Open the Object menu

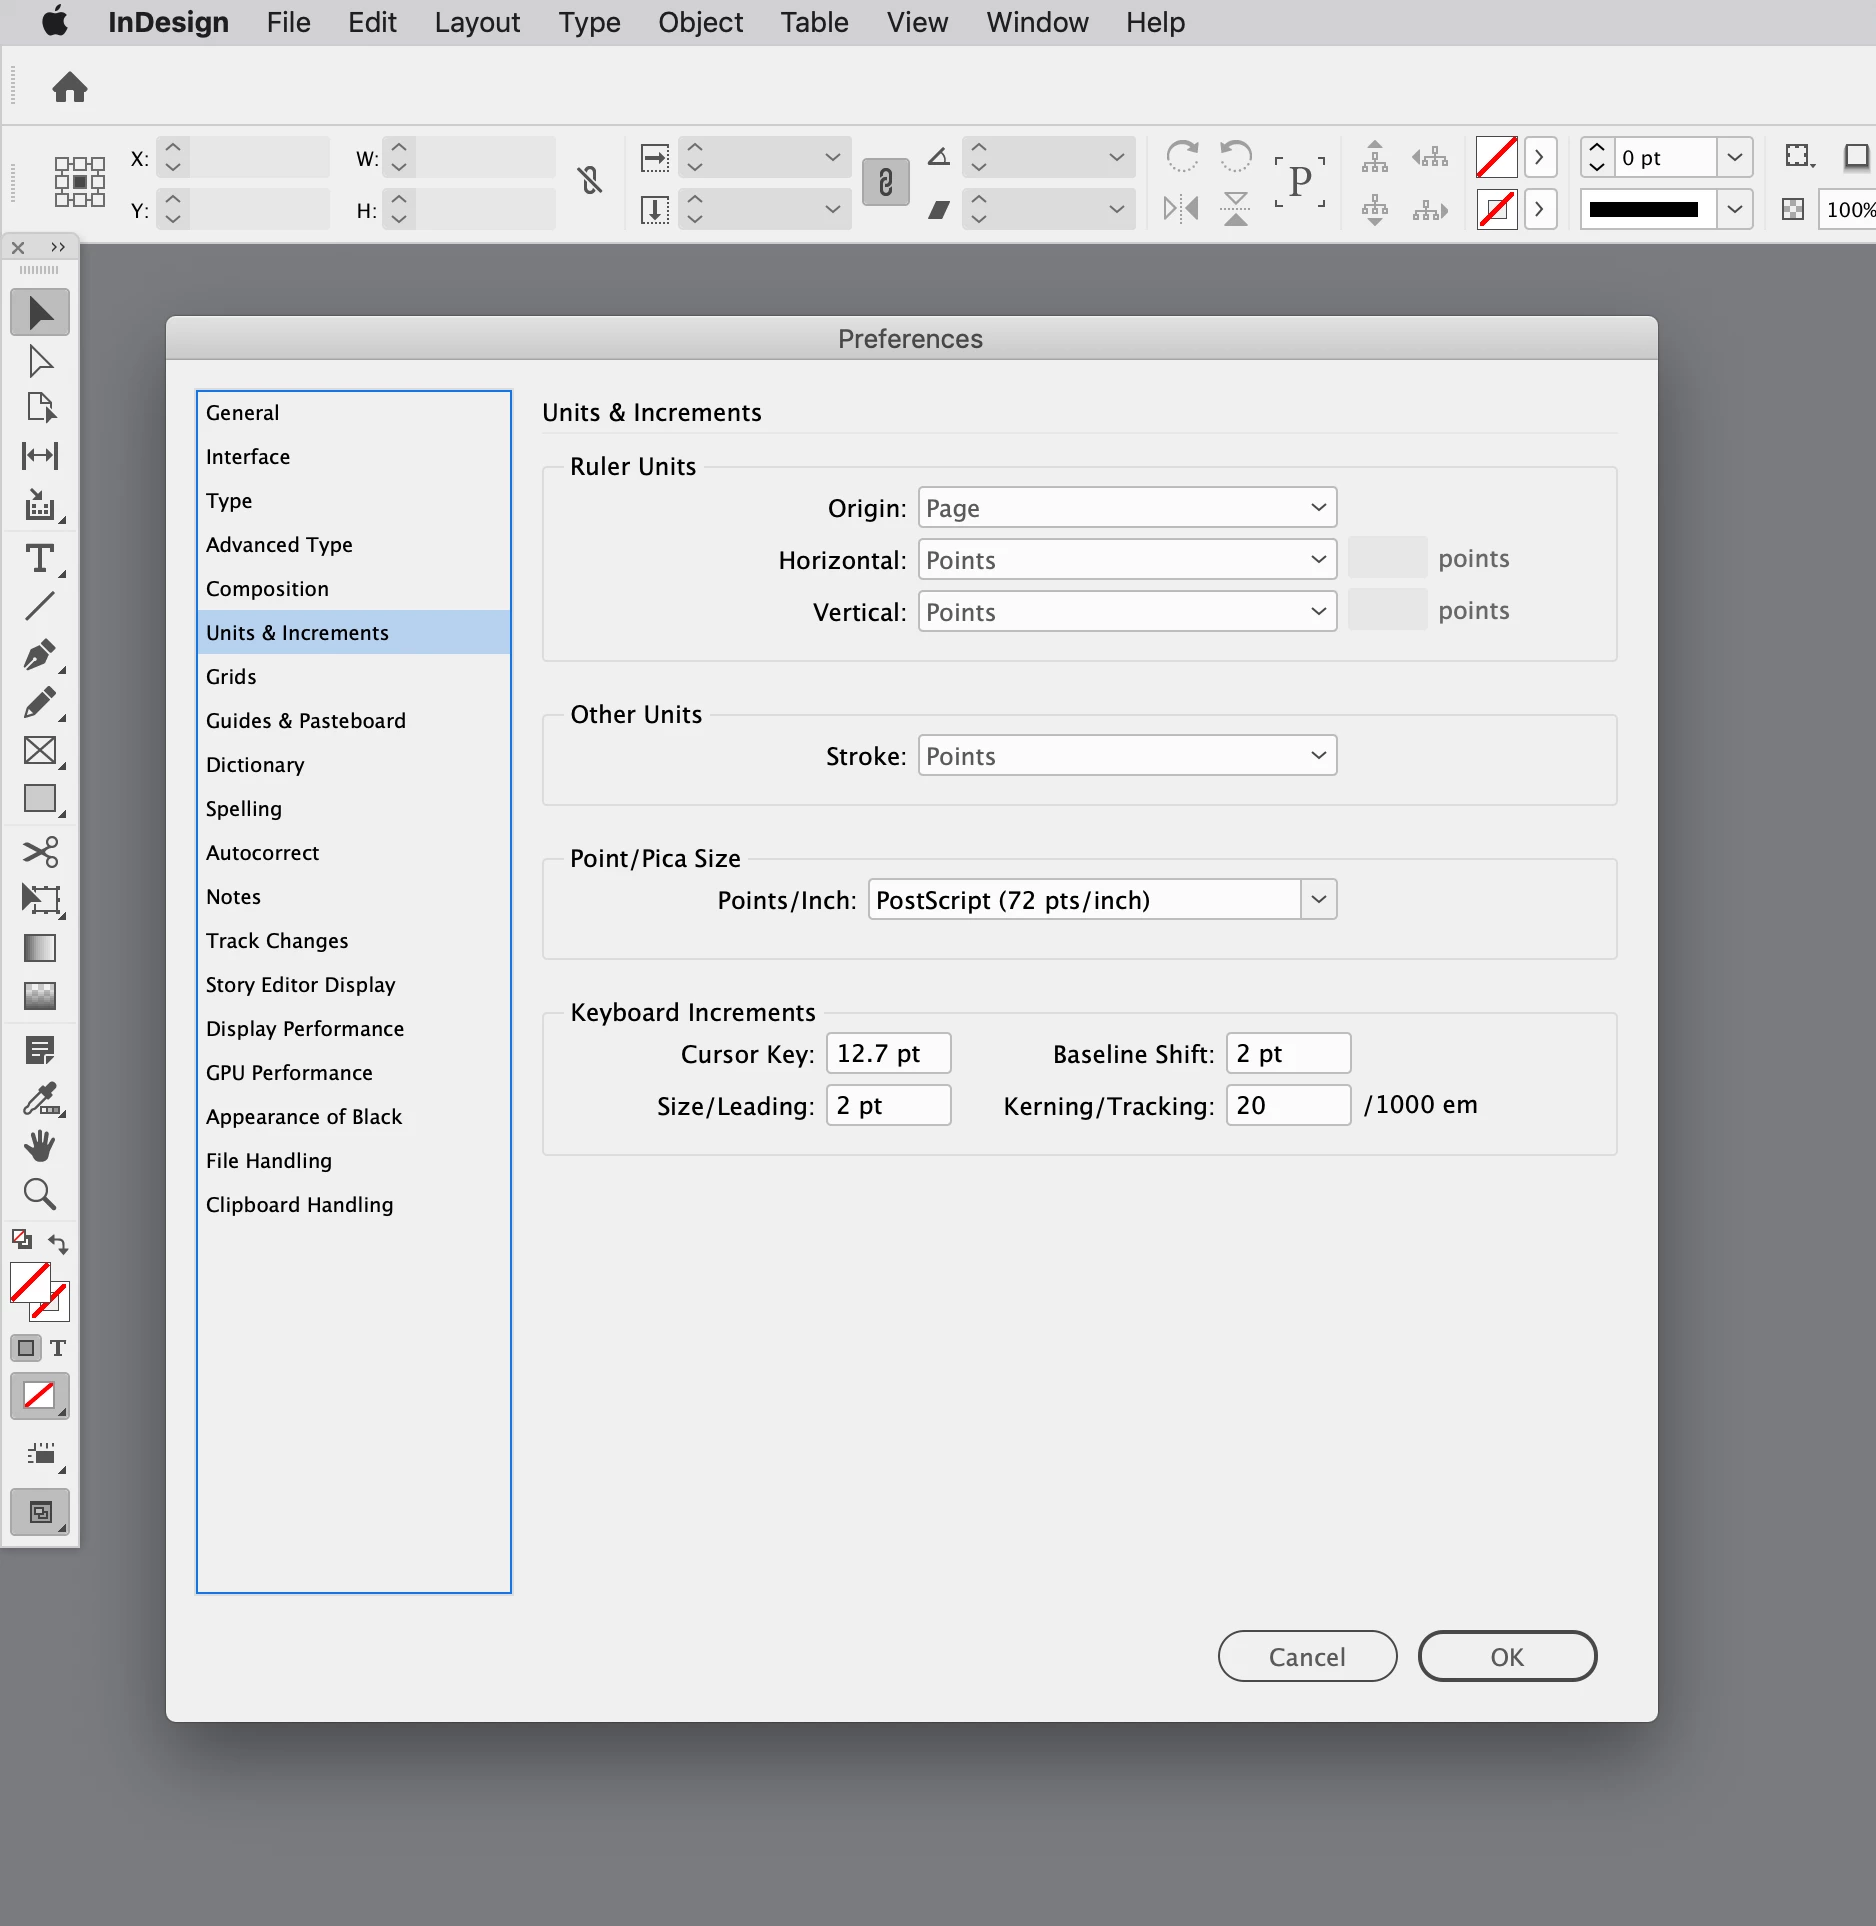point(700,22)
